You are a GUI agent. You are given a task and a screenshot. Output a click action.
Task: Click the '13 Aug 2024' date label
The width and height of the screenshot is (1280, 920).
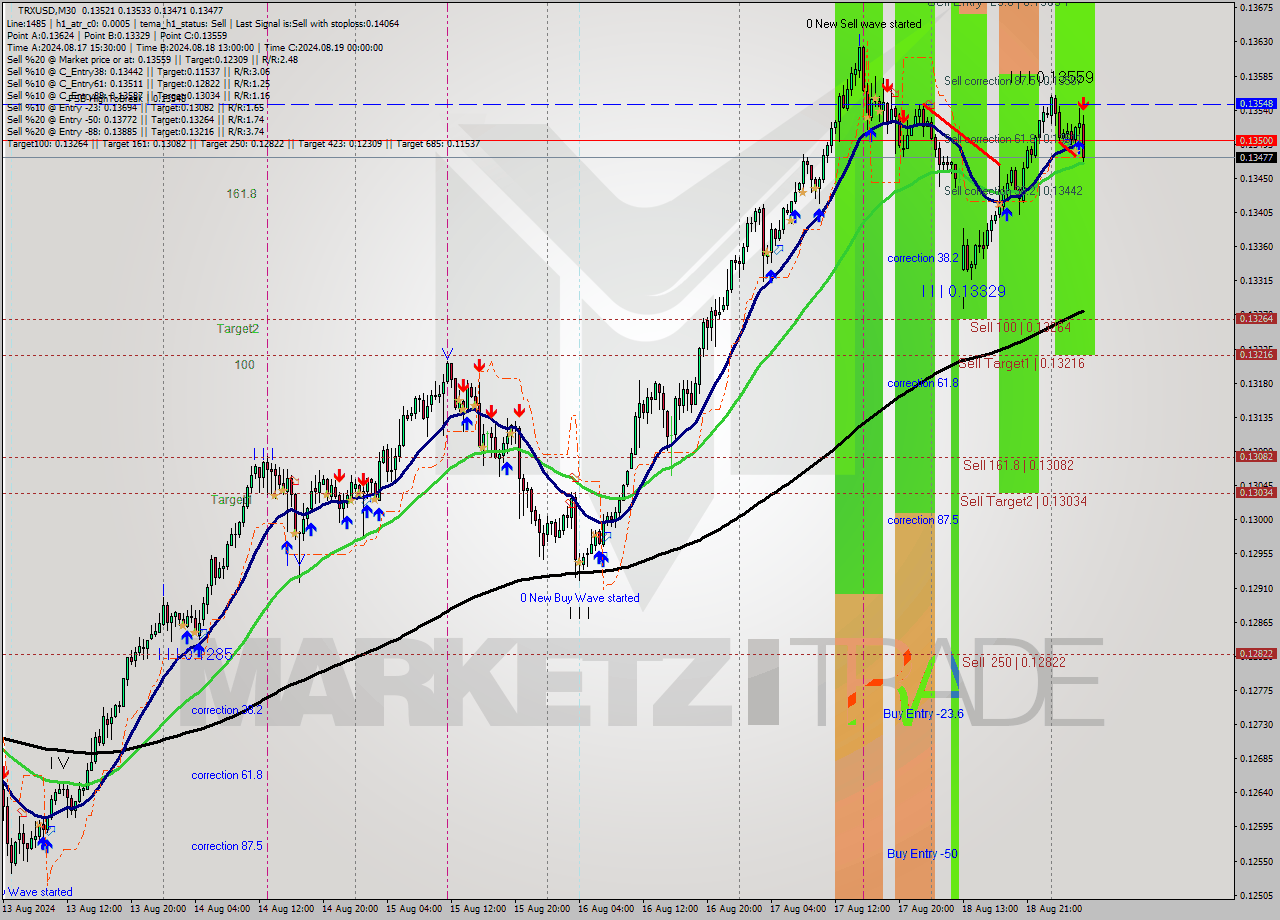[x=31, y=909]
